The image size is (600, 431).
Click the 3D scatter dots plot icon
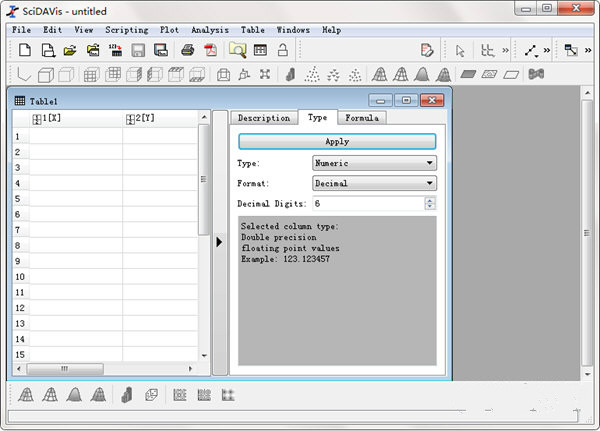point(312,74)
